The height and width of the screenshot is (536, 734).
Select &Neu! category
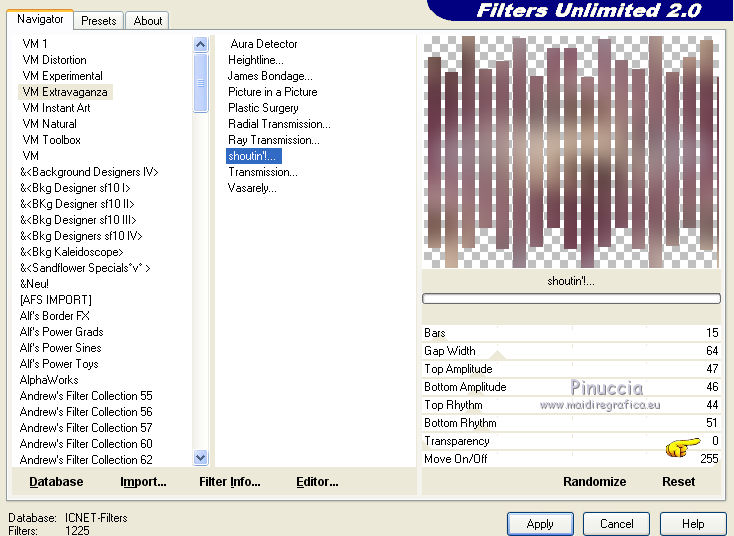pyautogui.click(x=34, y=284)
